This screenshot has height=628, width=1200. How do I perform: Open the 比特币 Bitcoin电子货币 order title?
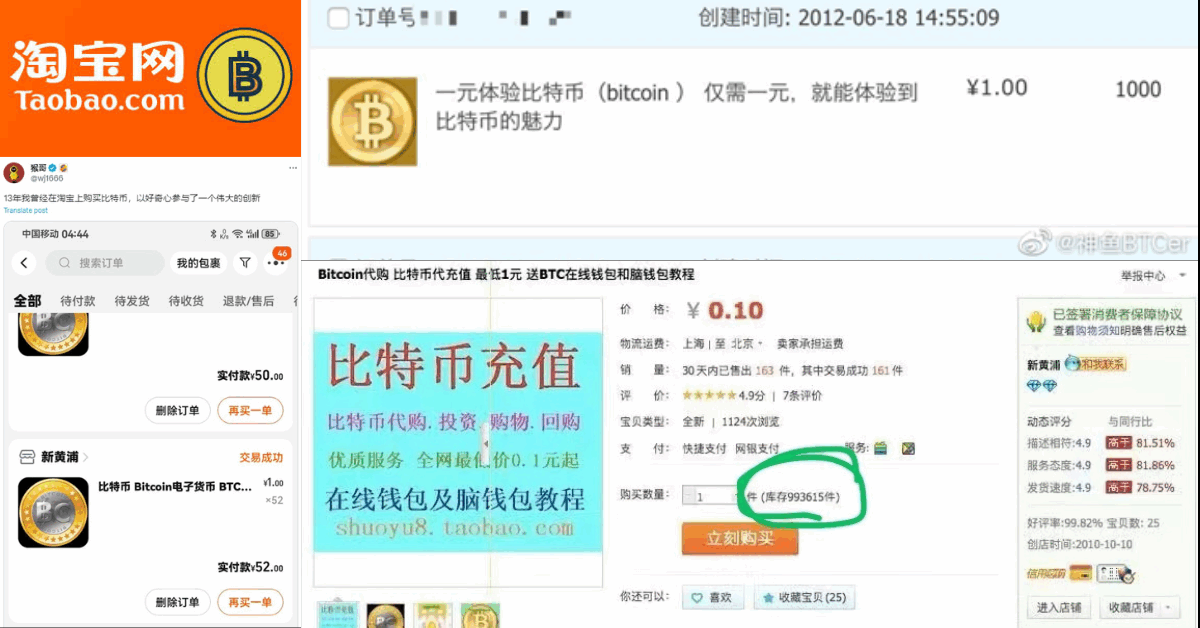pyautogui.click(x=175, y=487)
